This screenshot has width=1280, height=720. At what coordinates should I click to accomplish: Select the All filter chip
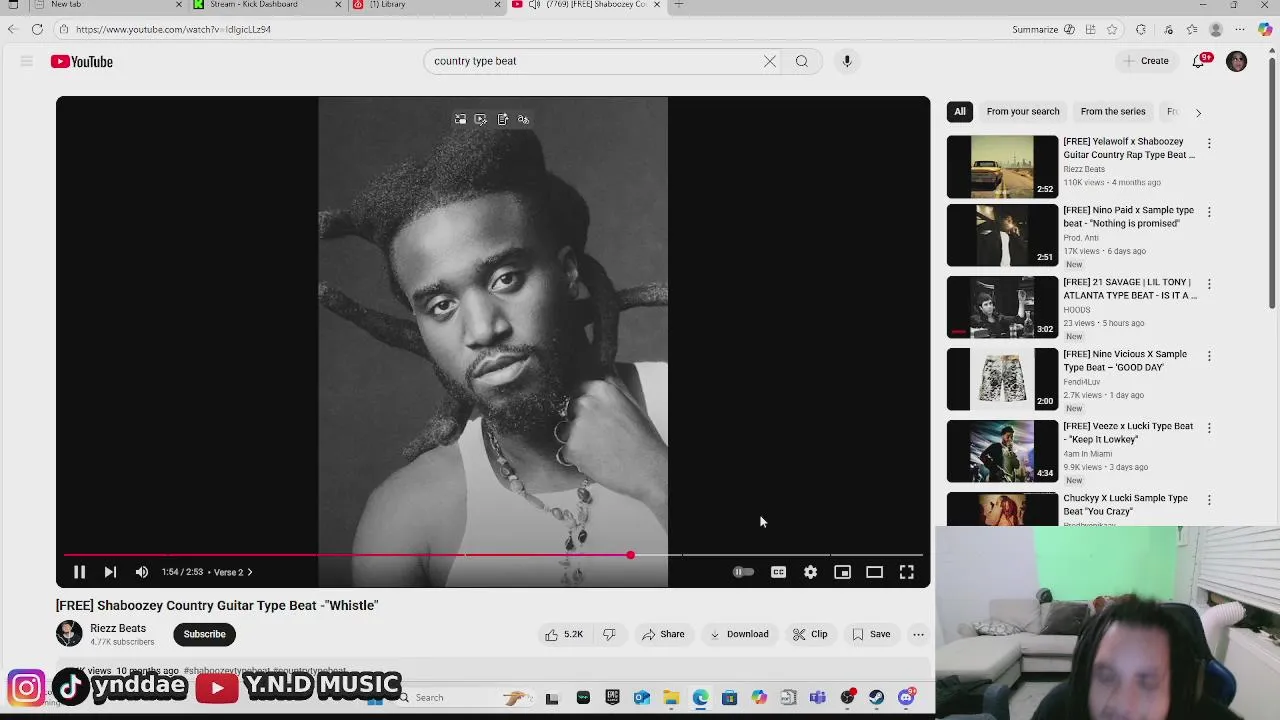pyautogui.click(x=960, y=112)
